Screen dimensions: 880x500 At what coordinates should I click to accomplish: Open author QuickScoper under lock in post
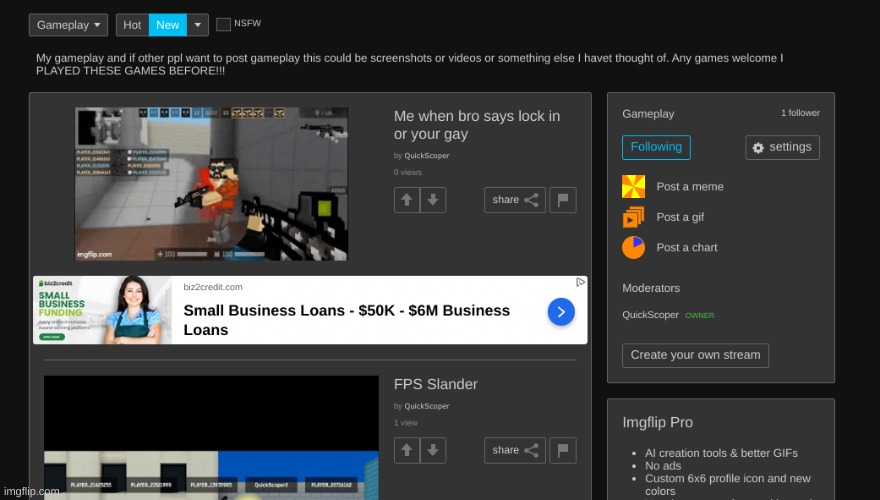pyautogui.click(x=427, y=156)
